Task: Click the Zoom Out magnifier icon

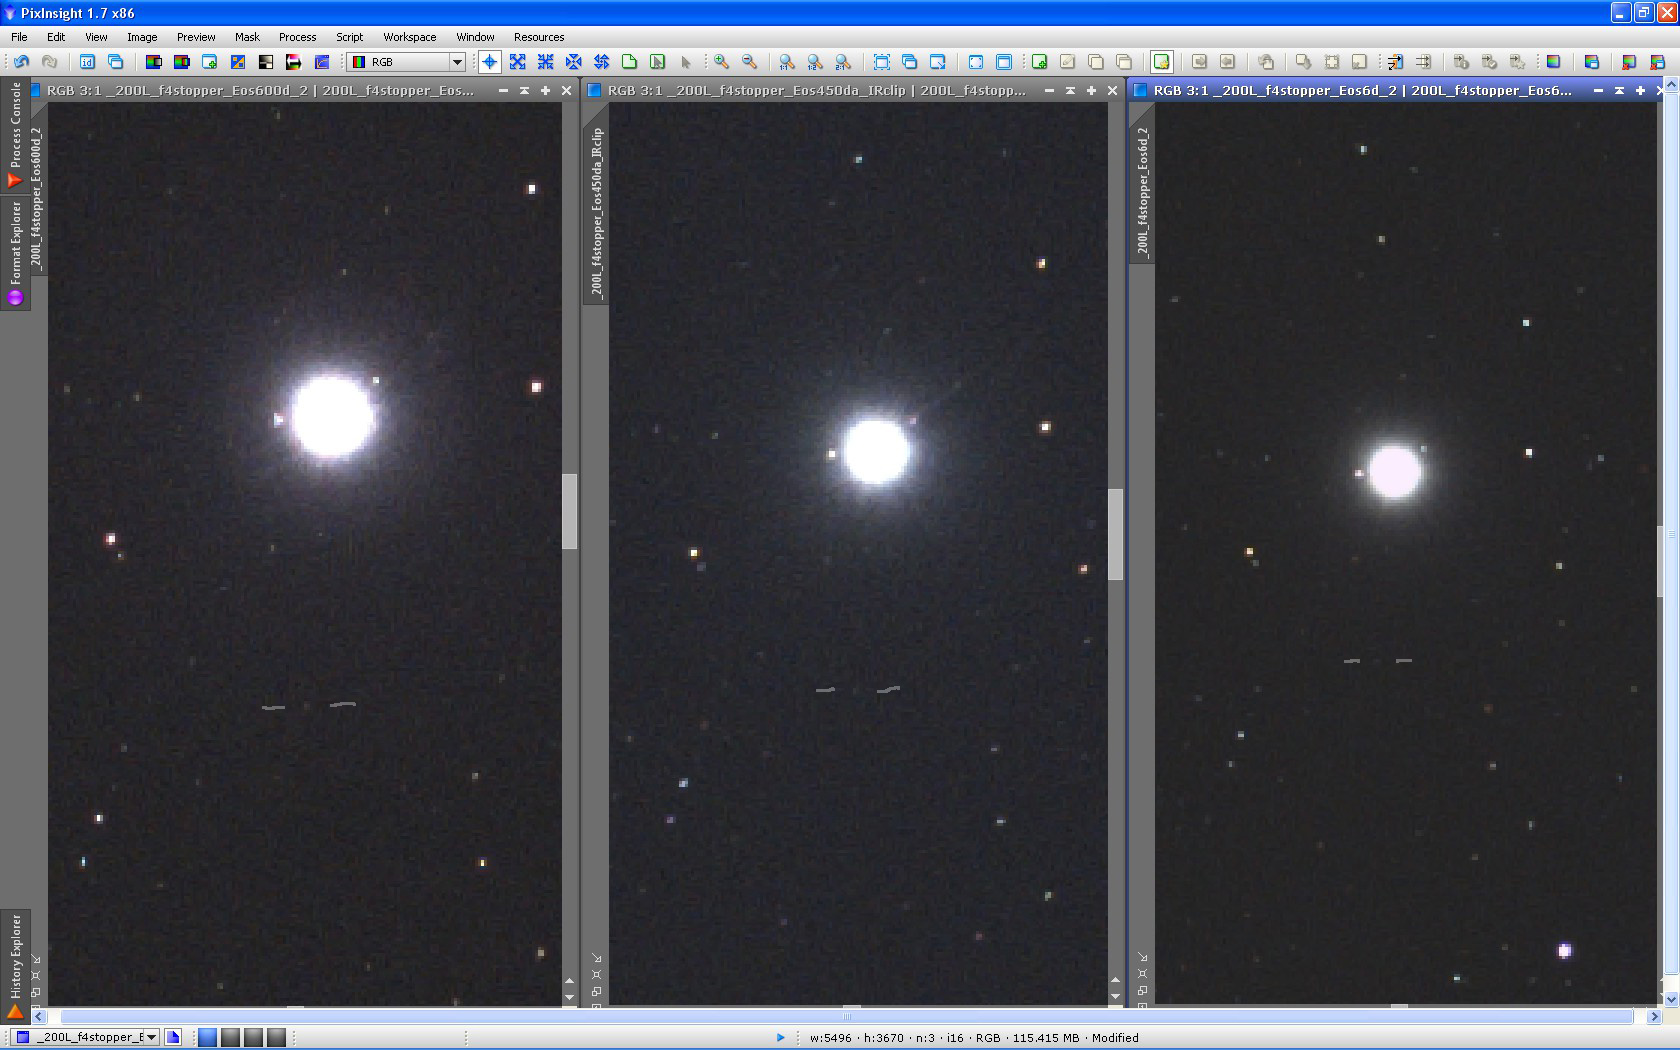Action: [749, 62]
